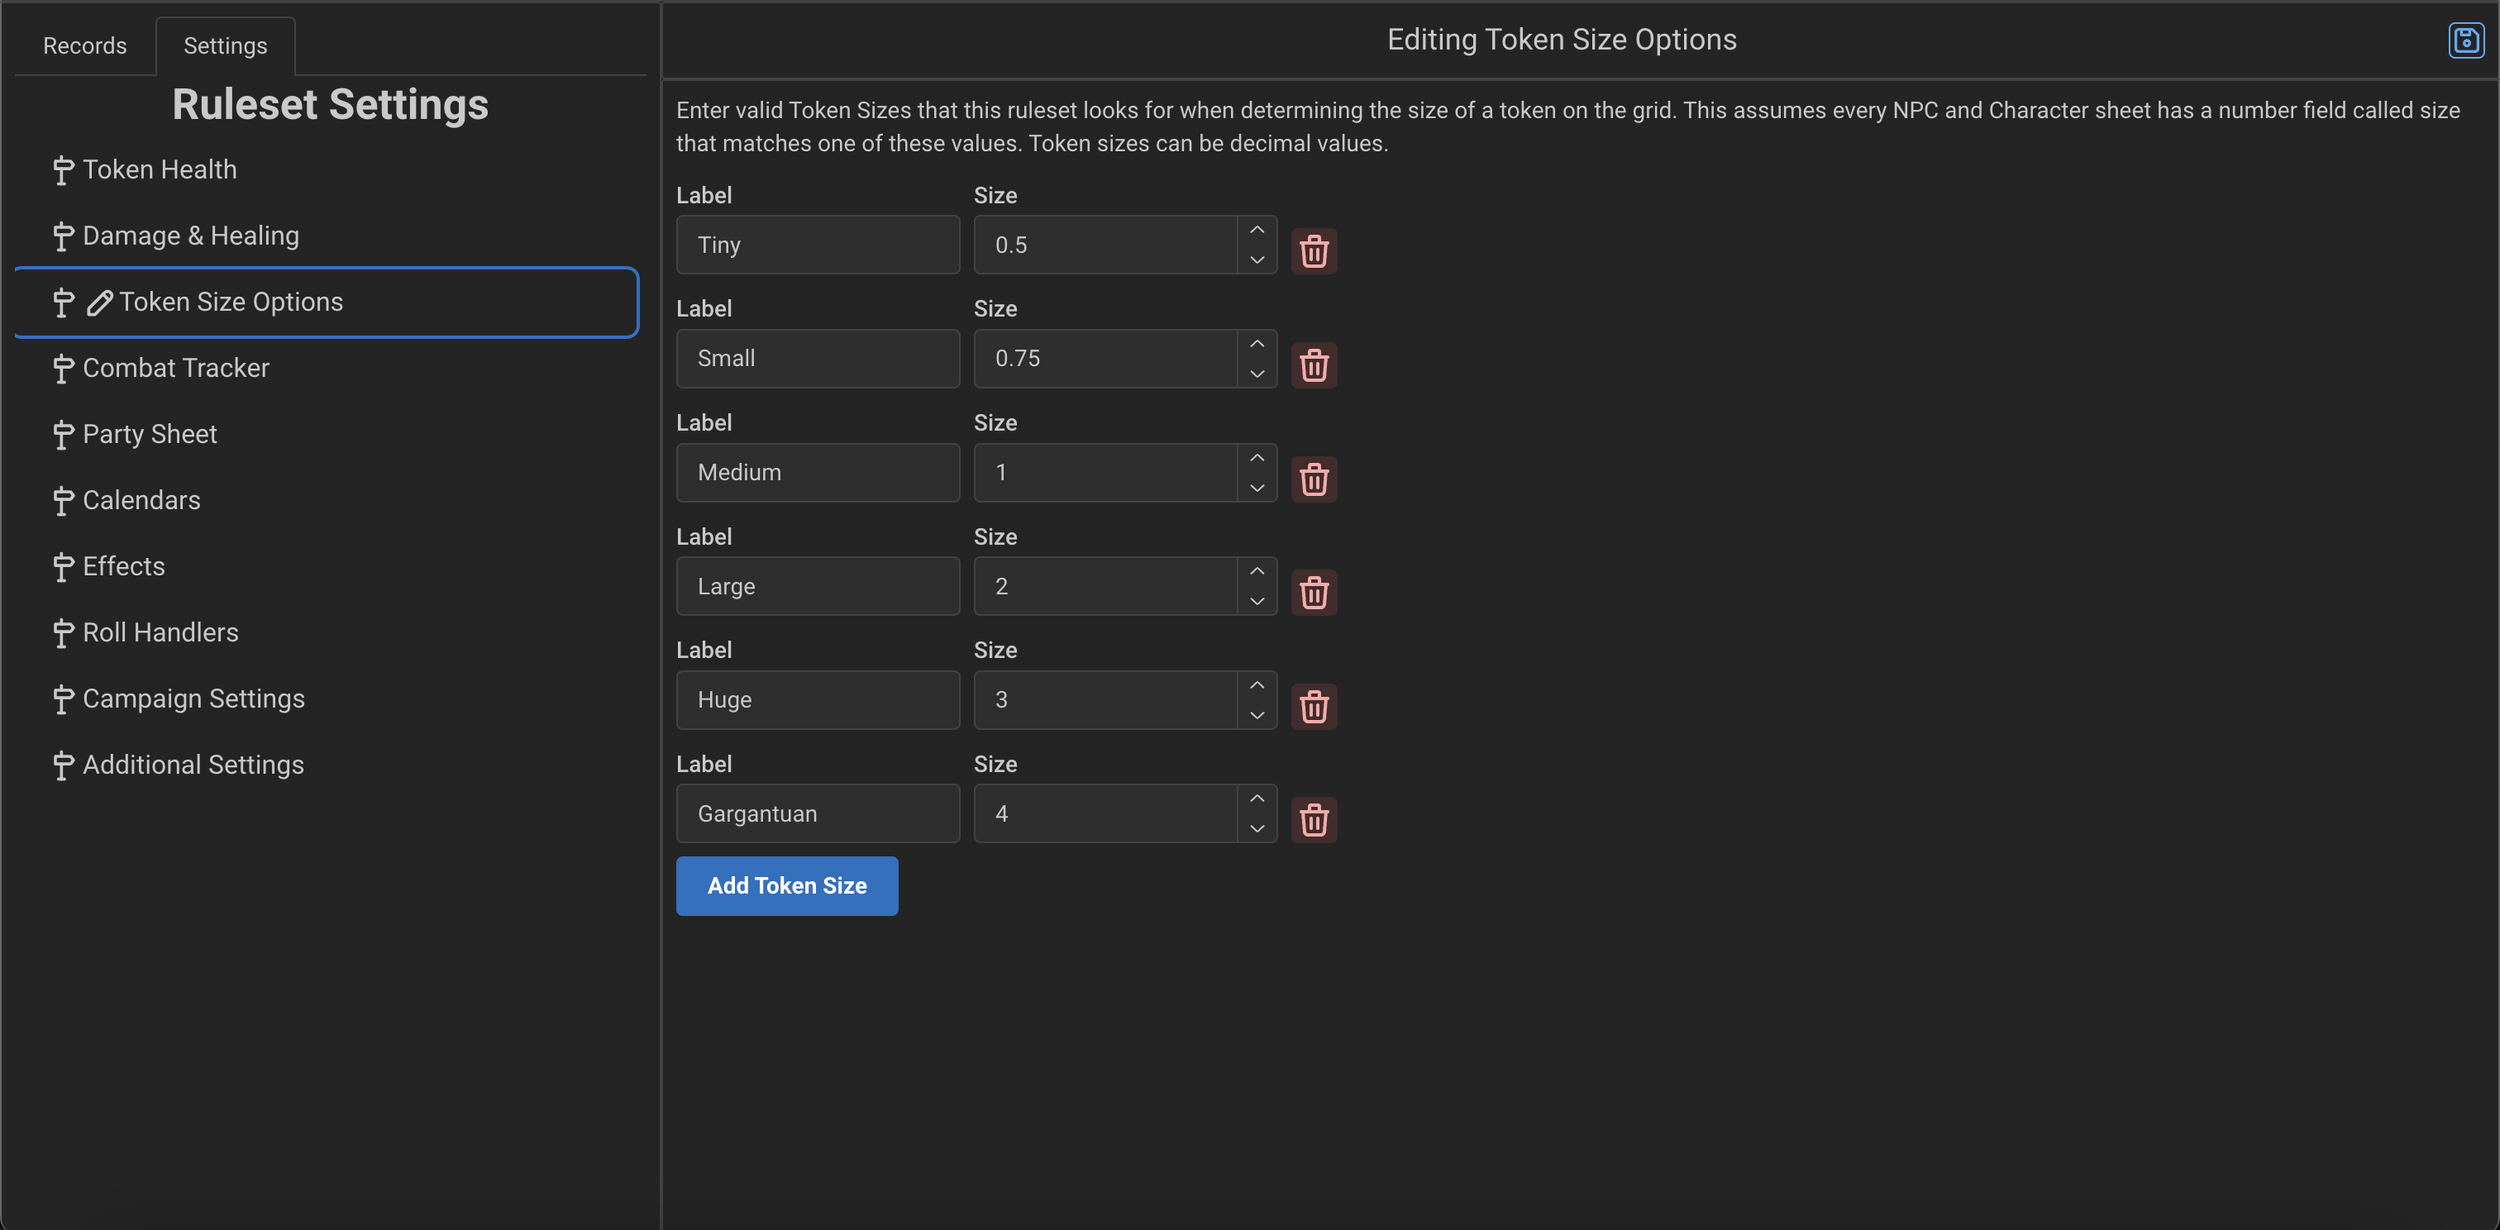Increment the Tiny size value with stepper arrow

pos(1257,230)
